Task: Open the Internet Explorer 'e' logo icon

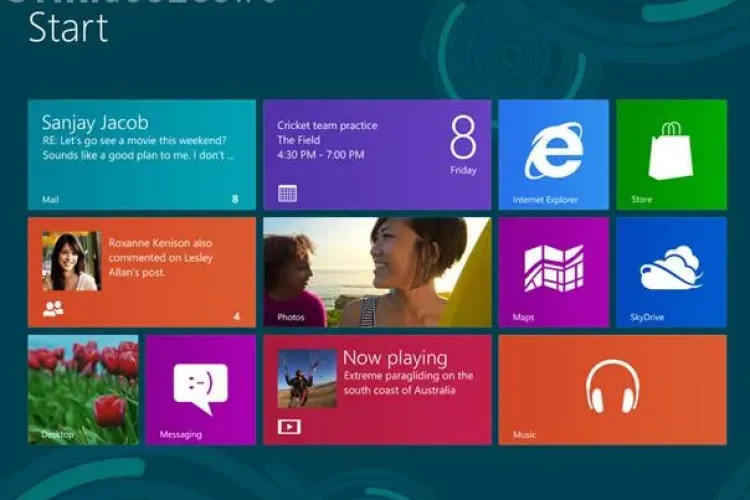Action: 553,150
